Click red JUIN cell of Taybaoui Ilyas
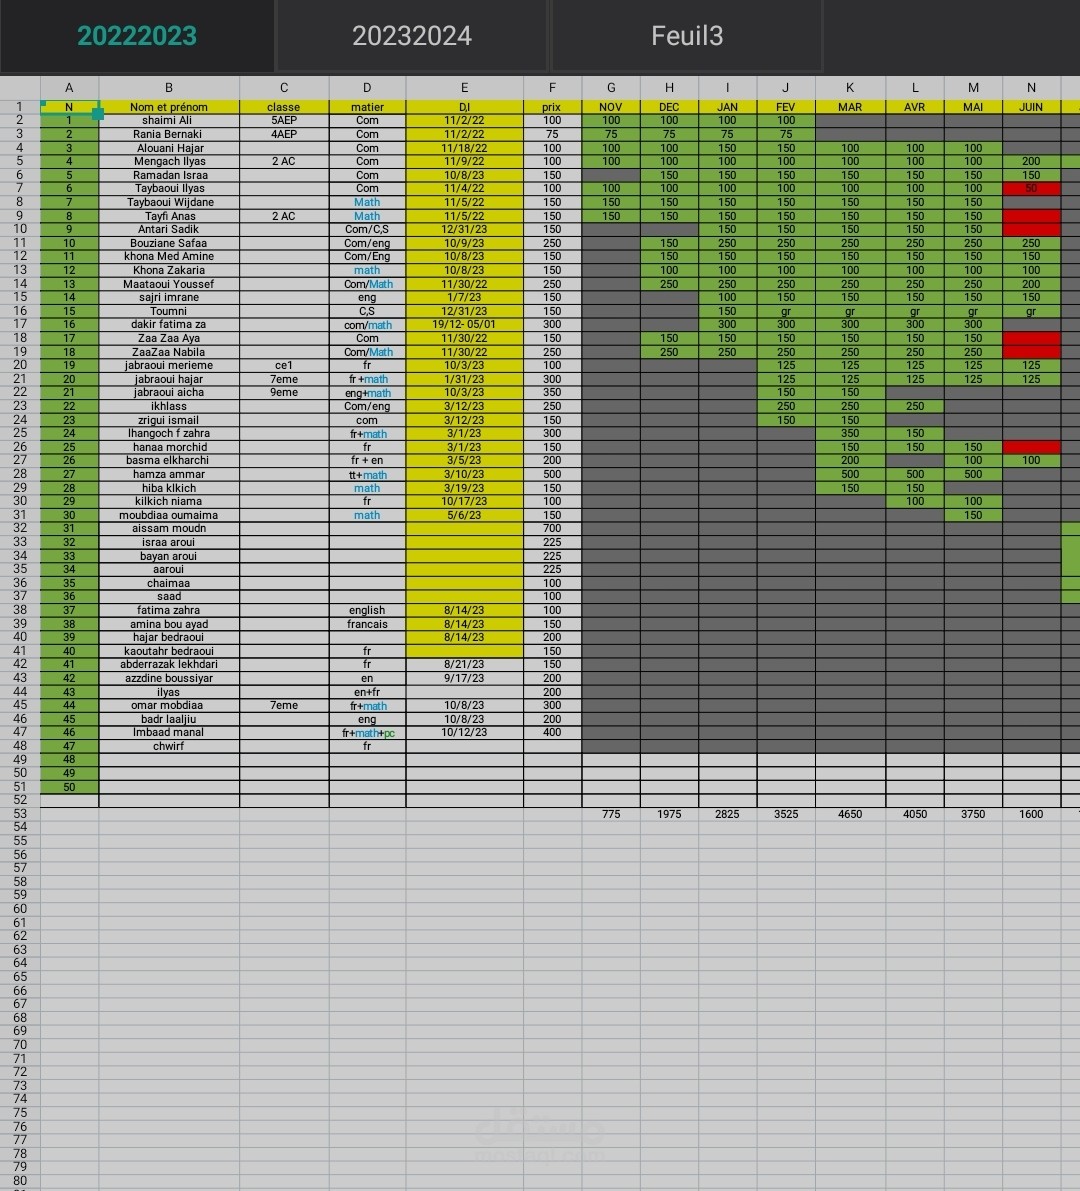The image size is (1080, 1191). (1031, 188)
